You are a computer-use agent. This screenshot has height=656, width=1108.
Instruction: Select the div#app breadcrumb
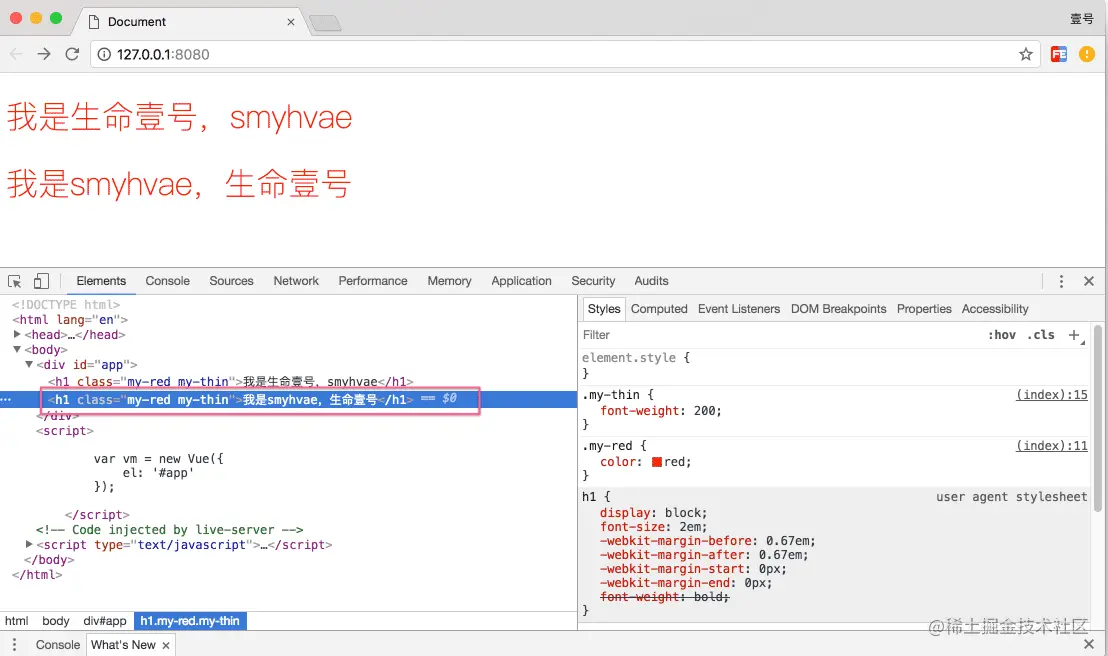pyautogui.click(x=105, y=621)
